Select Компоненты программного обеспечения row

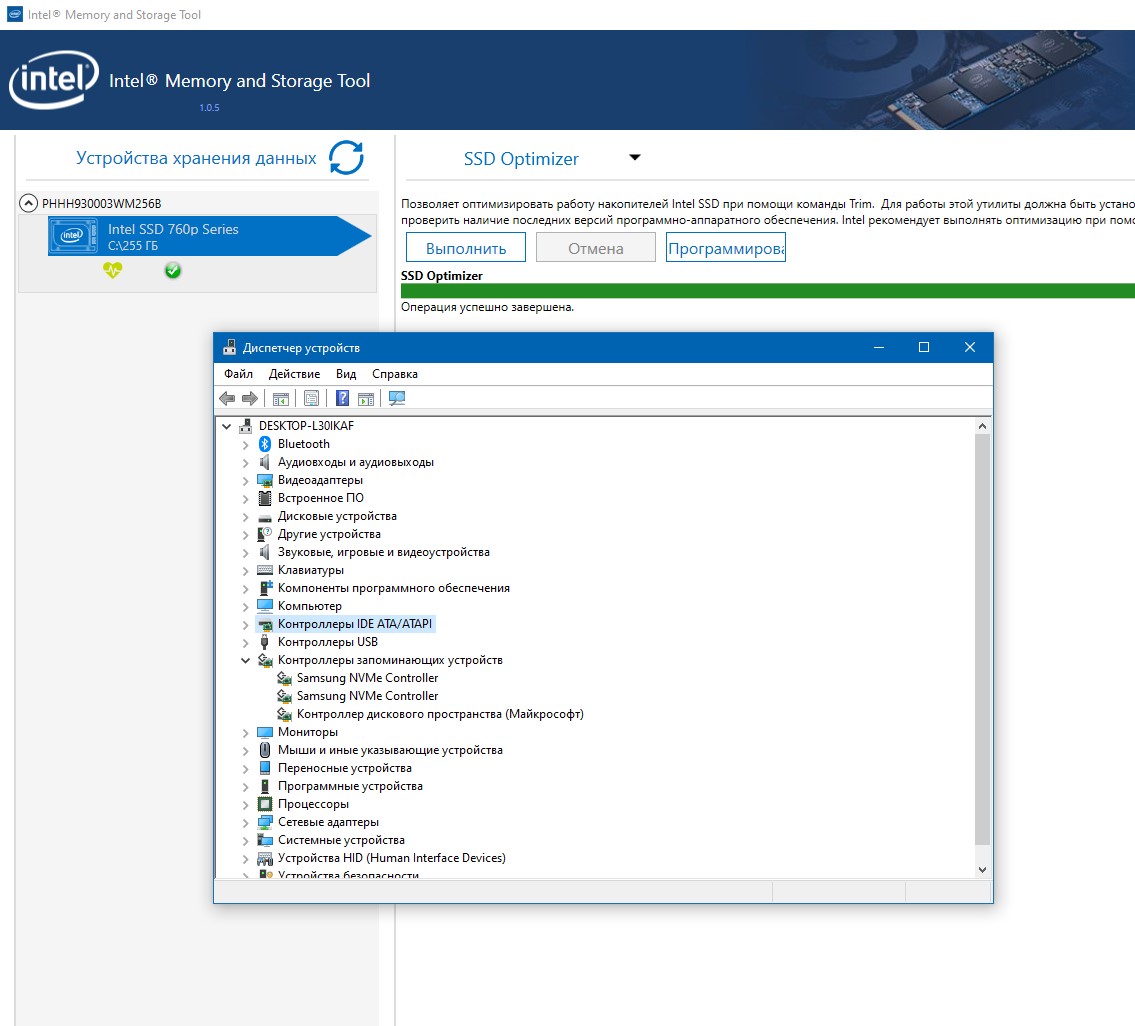(394, 588)
